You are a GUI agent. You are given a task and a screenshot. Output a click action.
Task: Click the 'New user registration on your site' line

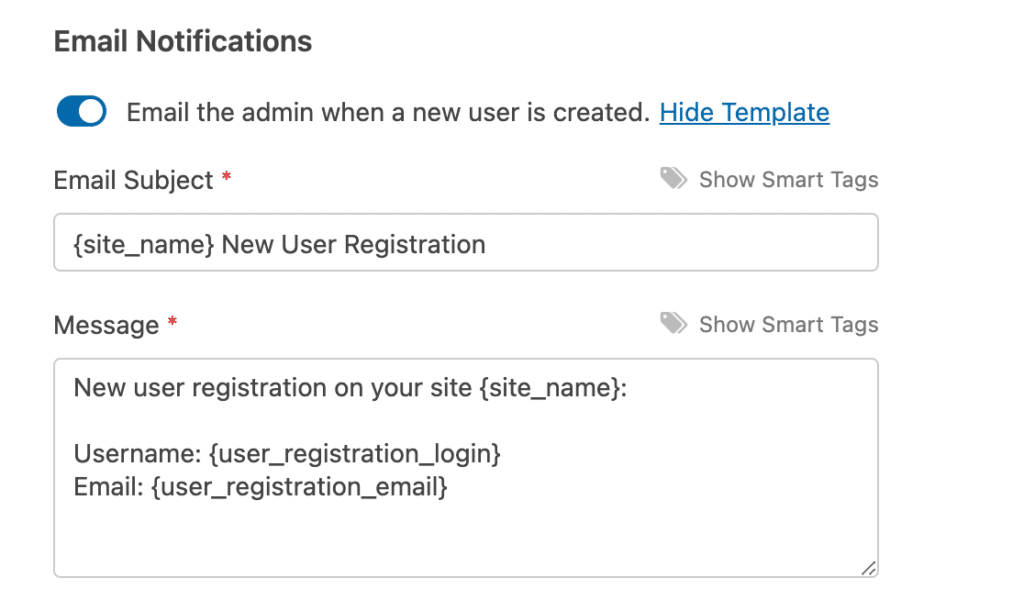[x=350, y=388]
